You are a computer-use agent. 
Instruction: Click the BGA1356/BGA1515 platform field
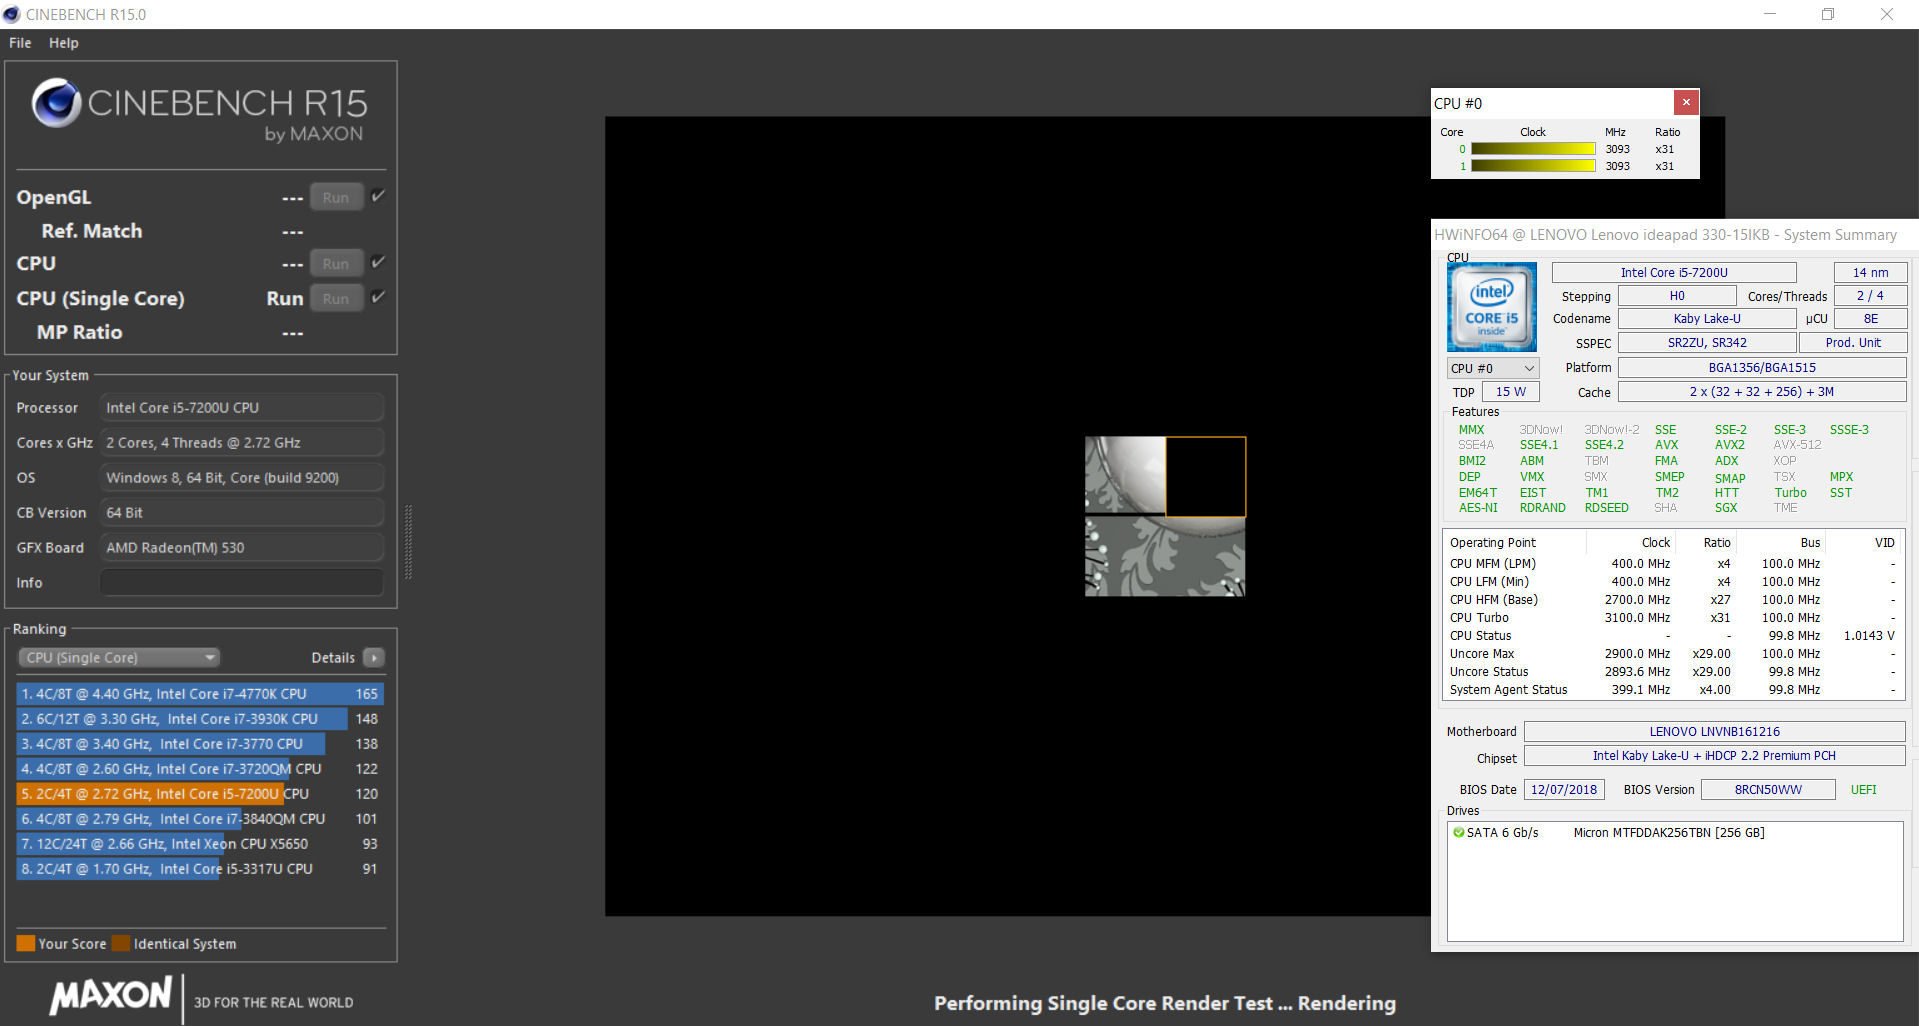(1762, 367)
